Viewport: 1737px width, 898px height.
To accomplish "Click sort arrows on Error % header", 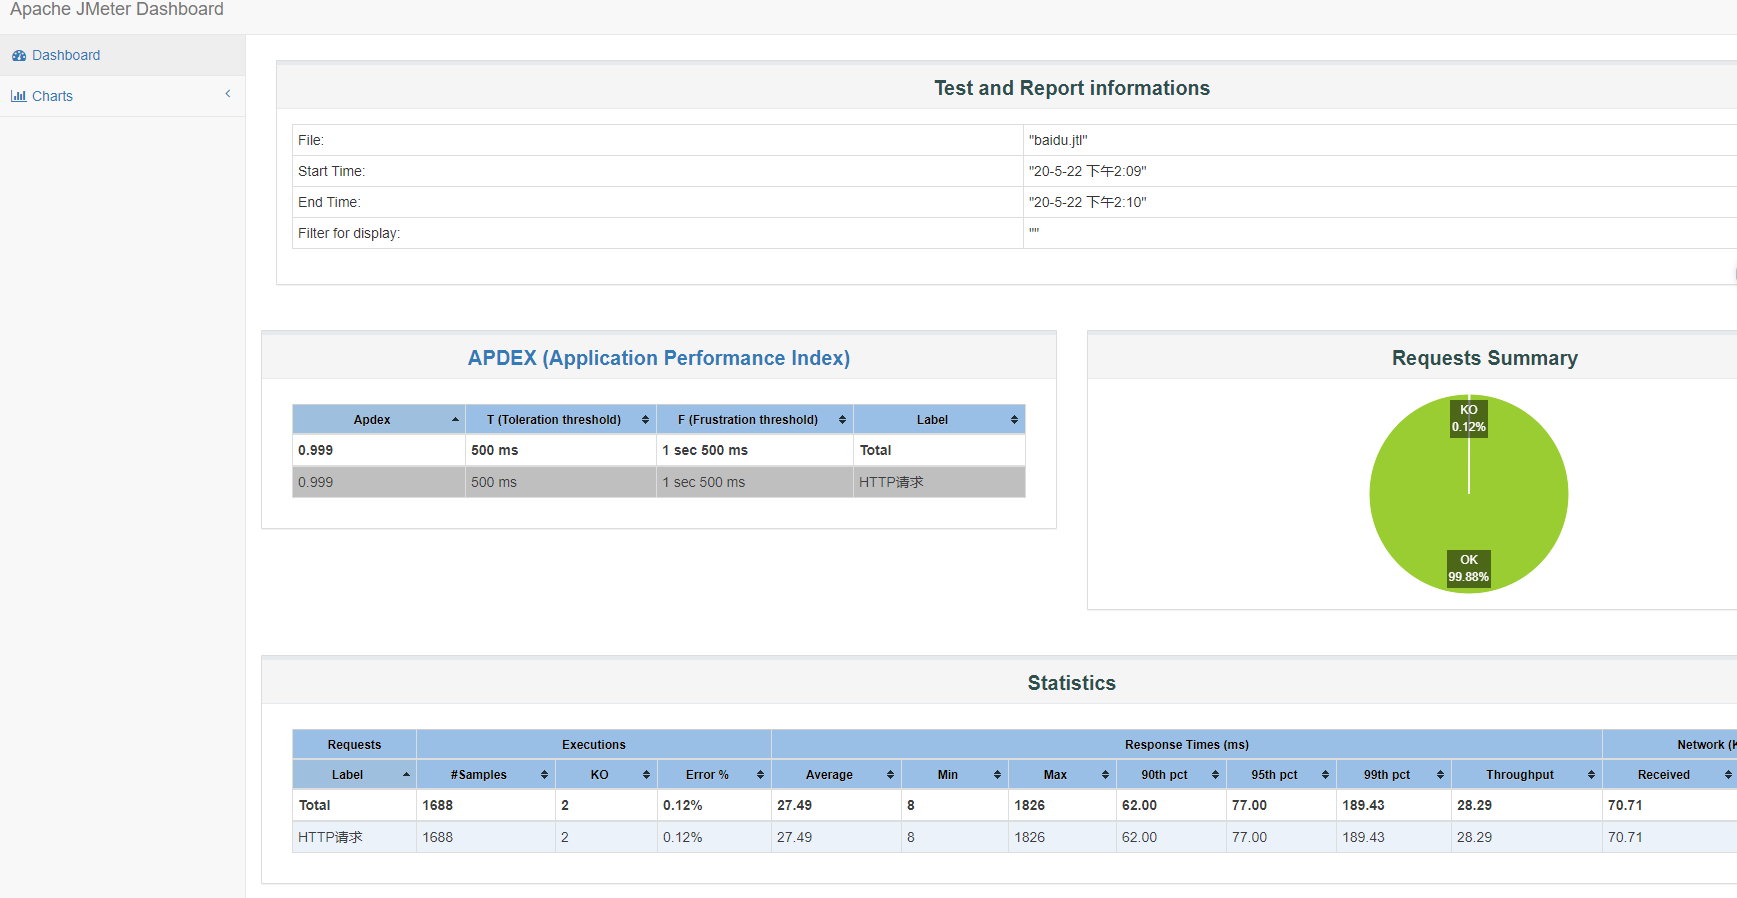I will pyautogui.click(x=761, y=775).
